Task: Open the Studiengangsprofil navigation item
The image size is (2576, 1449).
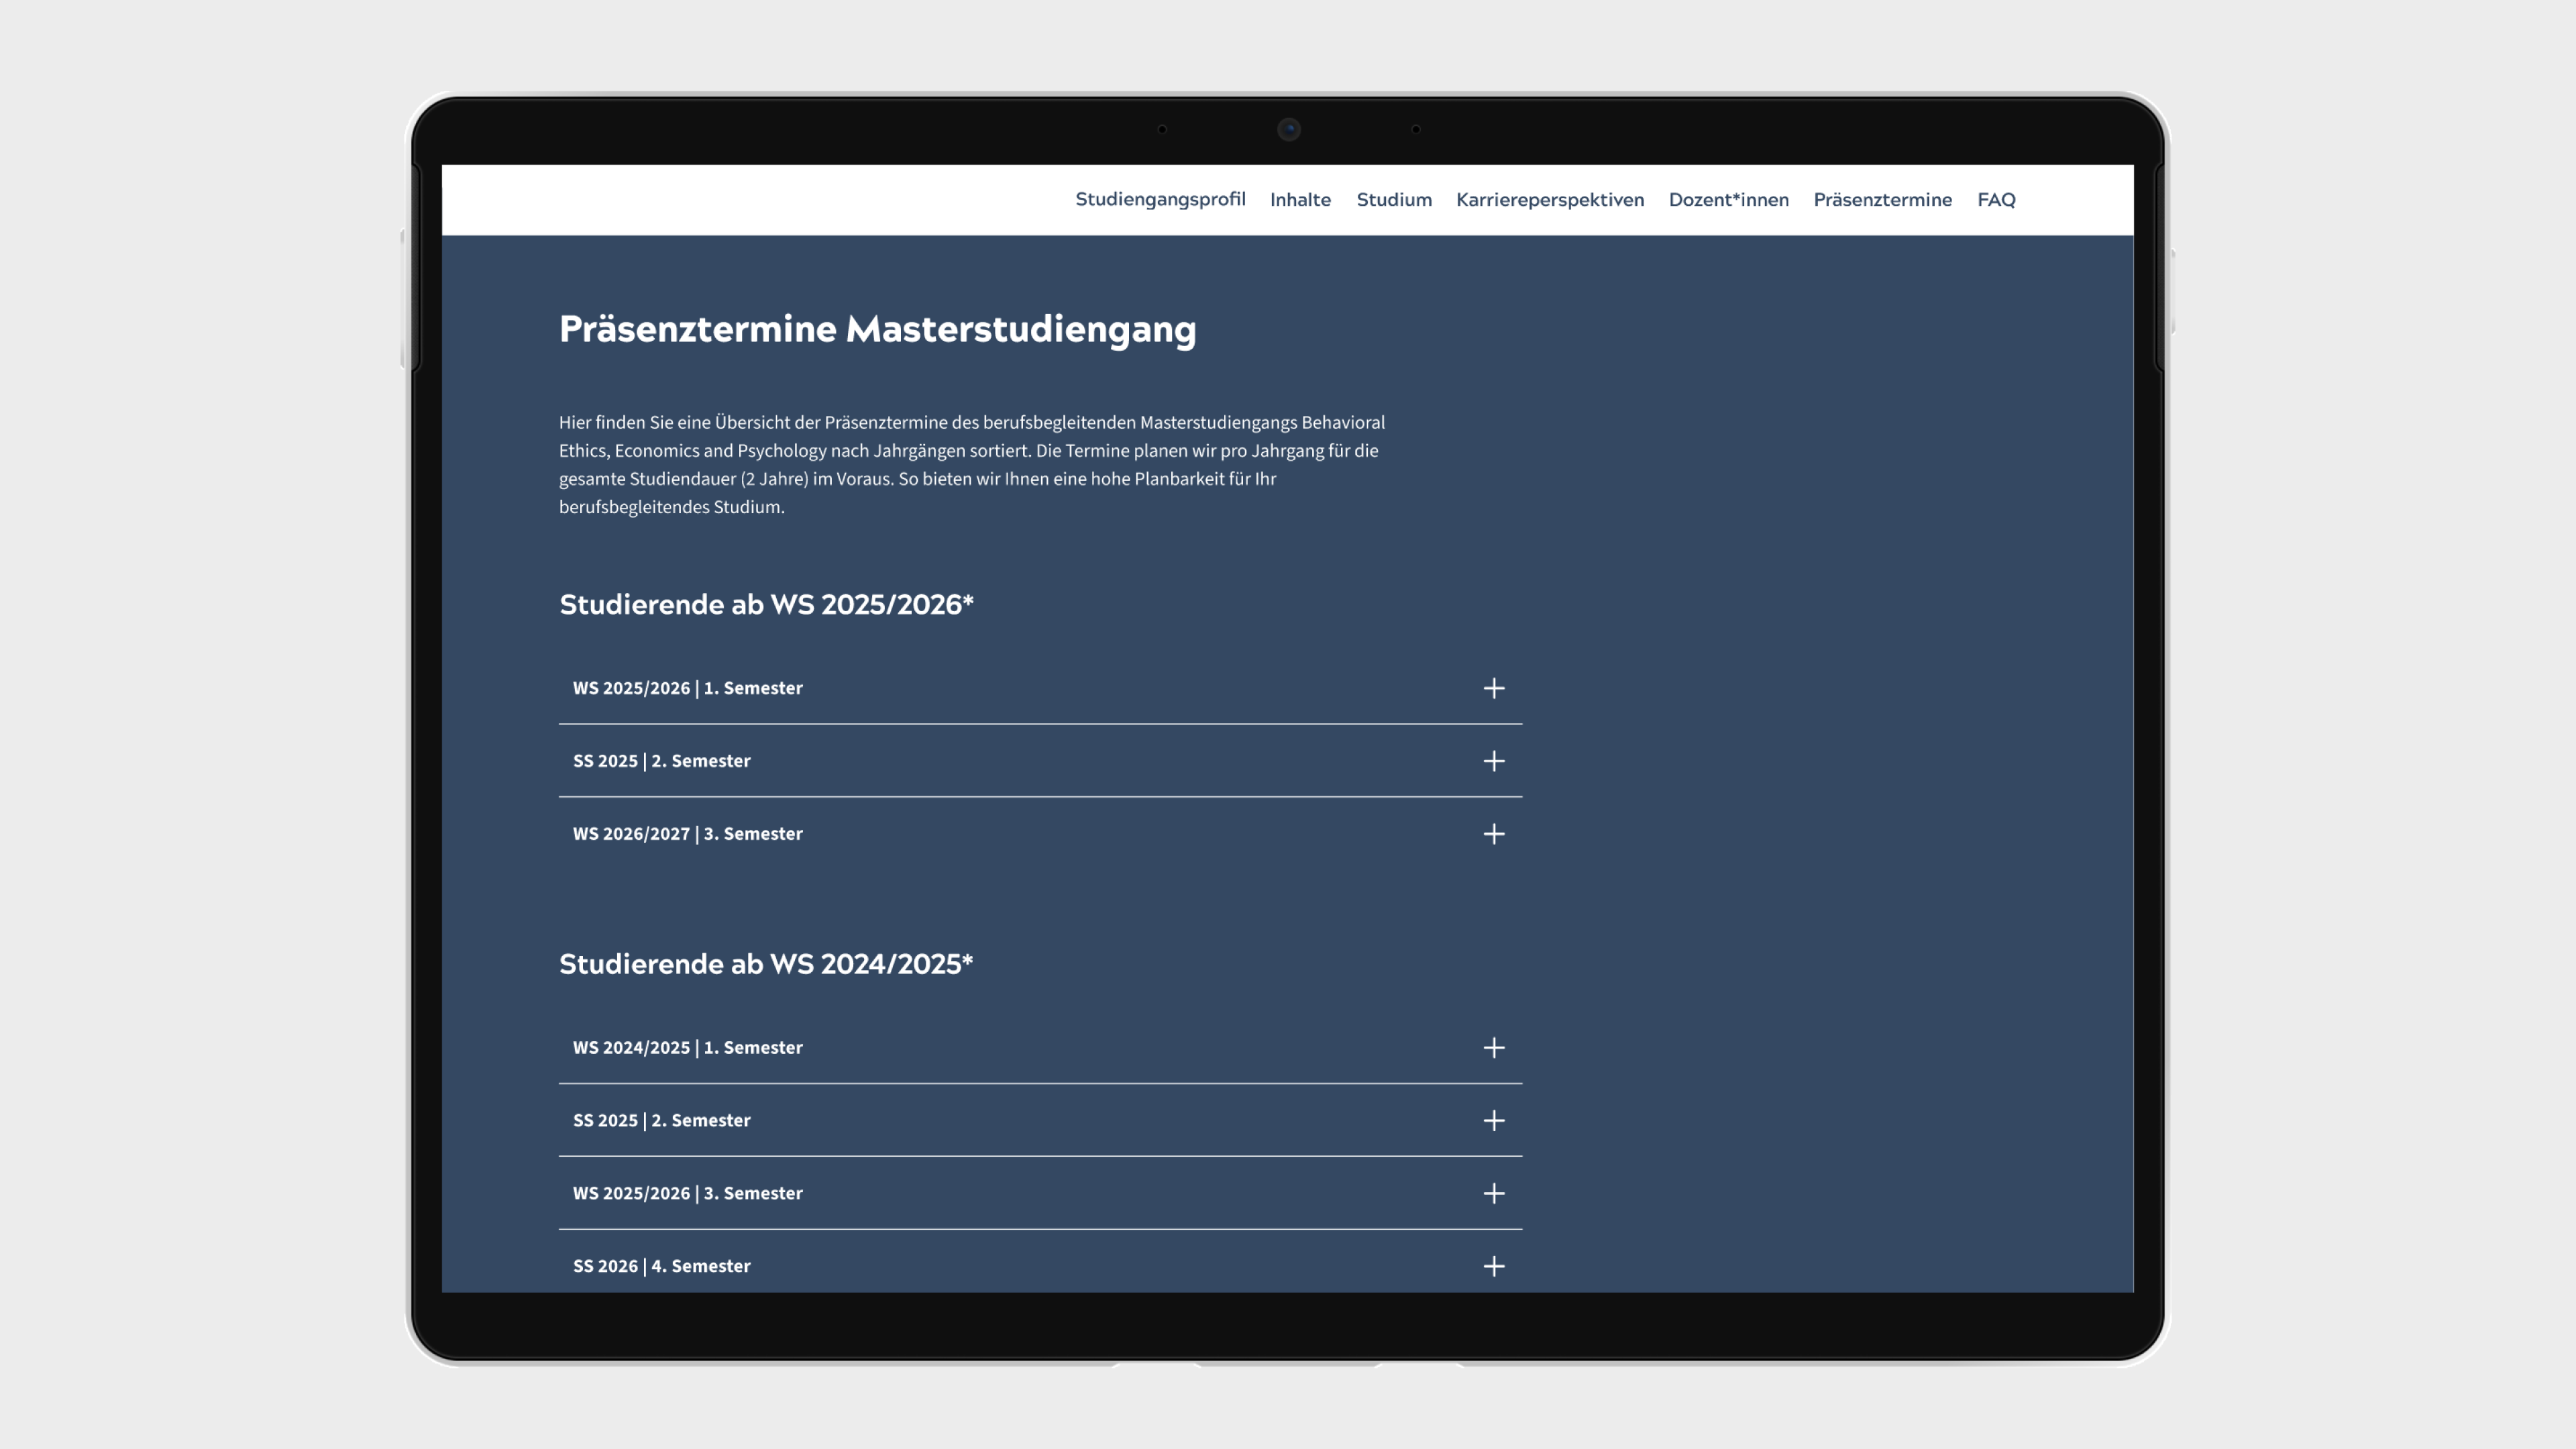Action: [x=1161, y=199]
